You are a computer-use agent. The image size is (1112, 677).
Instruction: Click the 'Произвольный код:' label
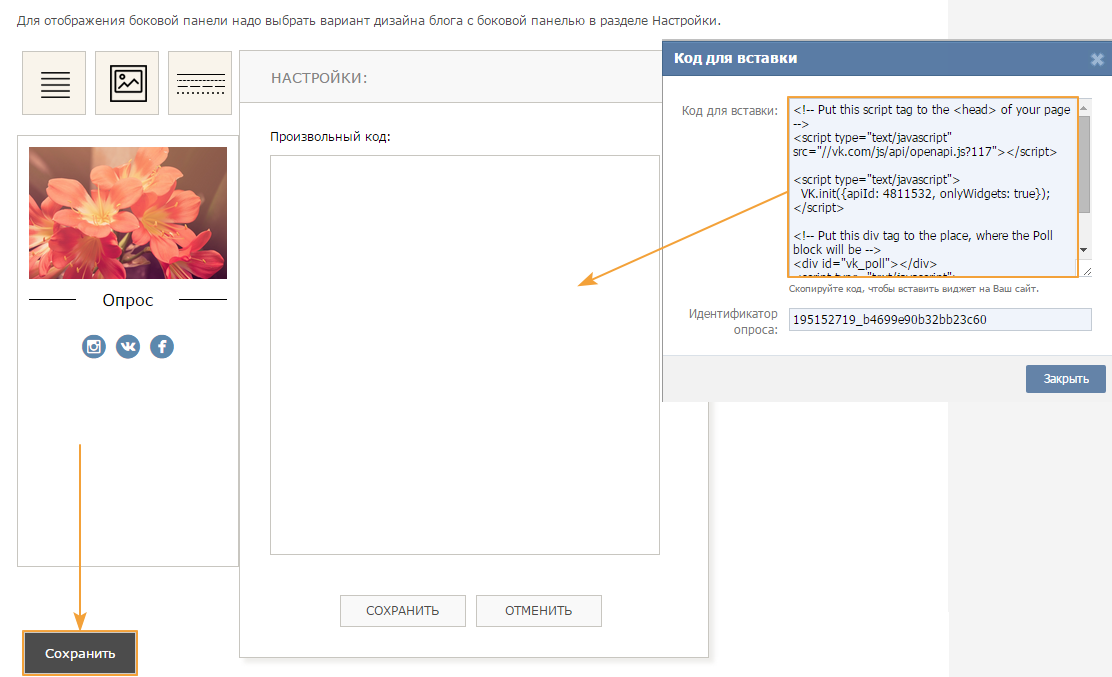coord(330,137)
